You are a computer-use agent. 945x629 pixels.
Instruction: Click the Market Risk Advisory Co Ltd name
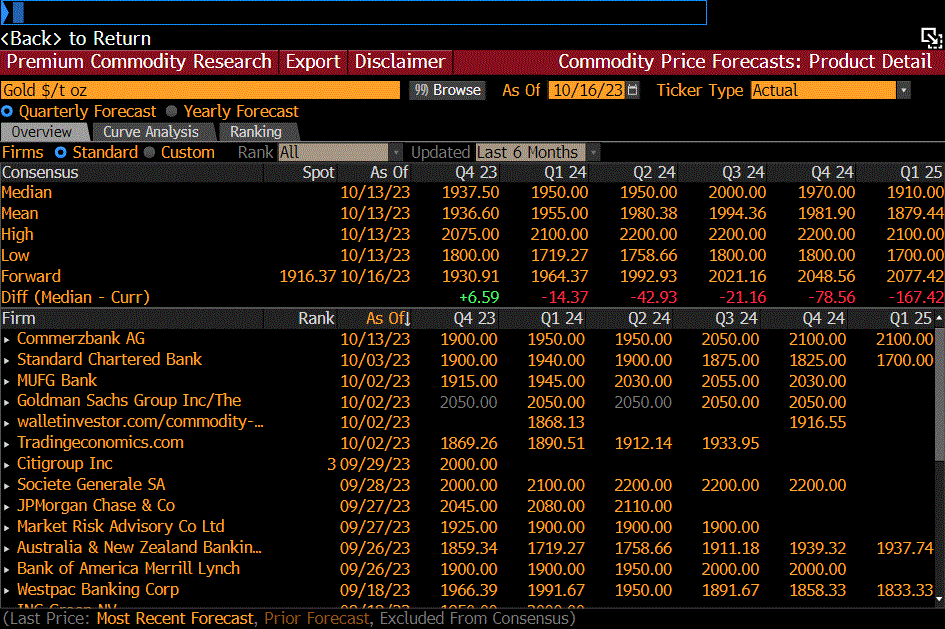[121, 527]
